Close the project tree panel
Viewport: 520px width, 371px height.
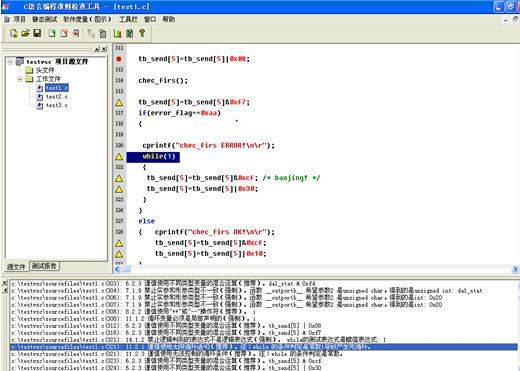(x=104, y=49)
